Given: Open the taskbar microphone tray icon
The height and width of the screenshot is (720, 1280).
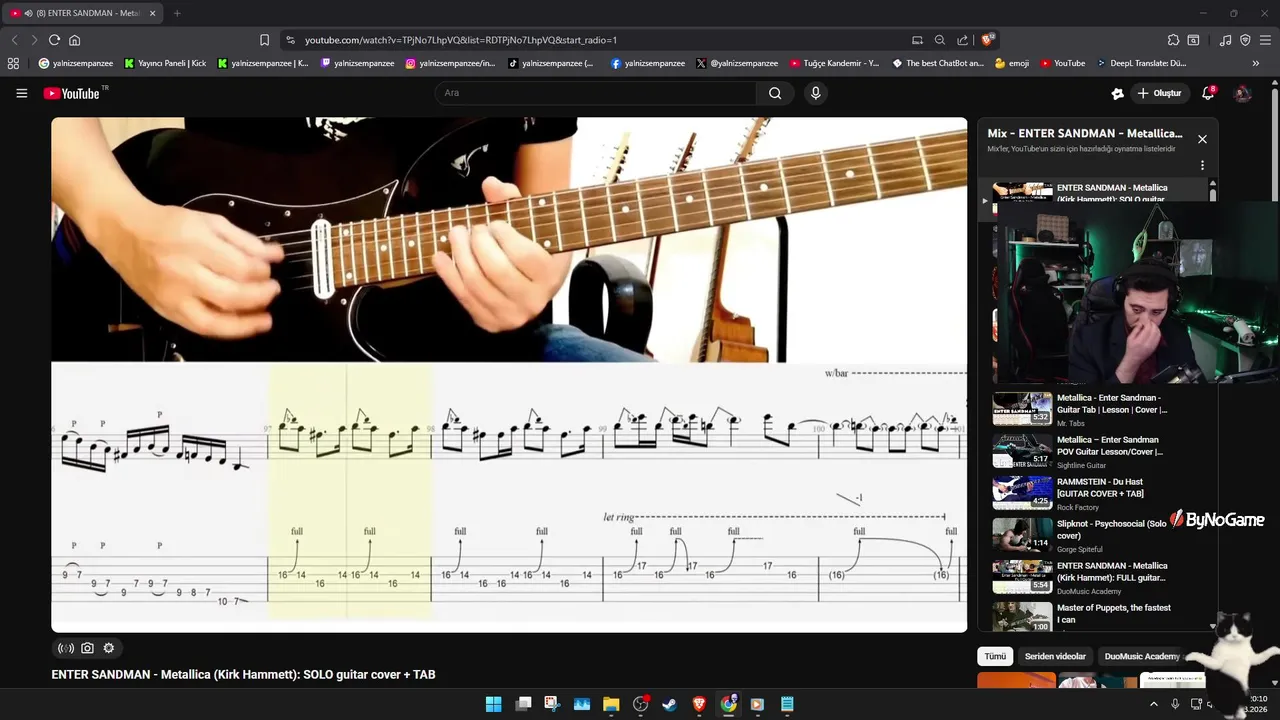Looking at the screenshot, I should [1175, 704].
